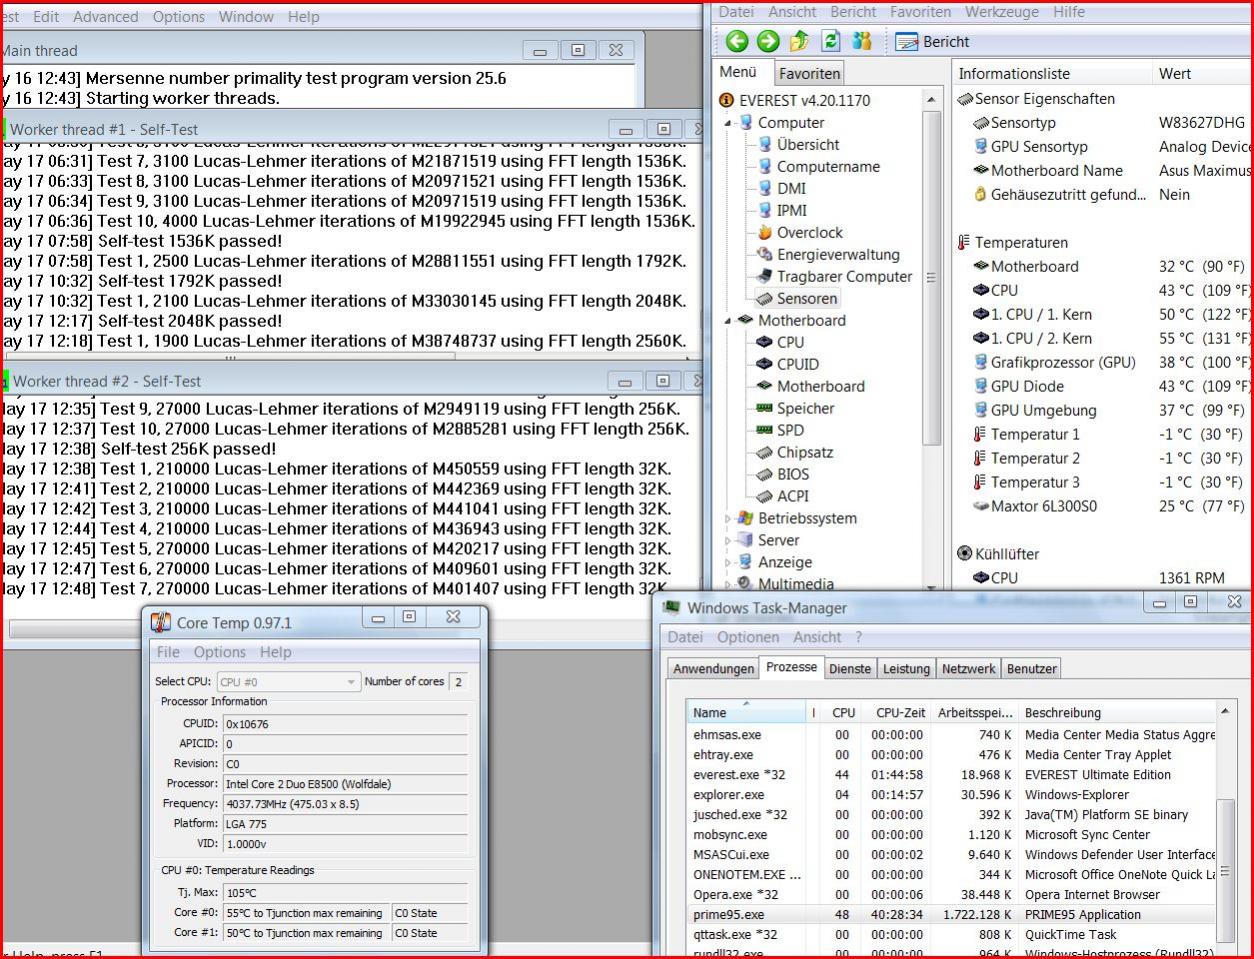Switch to the Favoriten tab in EVEREST

point(809,73)
